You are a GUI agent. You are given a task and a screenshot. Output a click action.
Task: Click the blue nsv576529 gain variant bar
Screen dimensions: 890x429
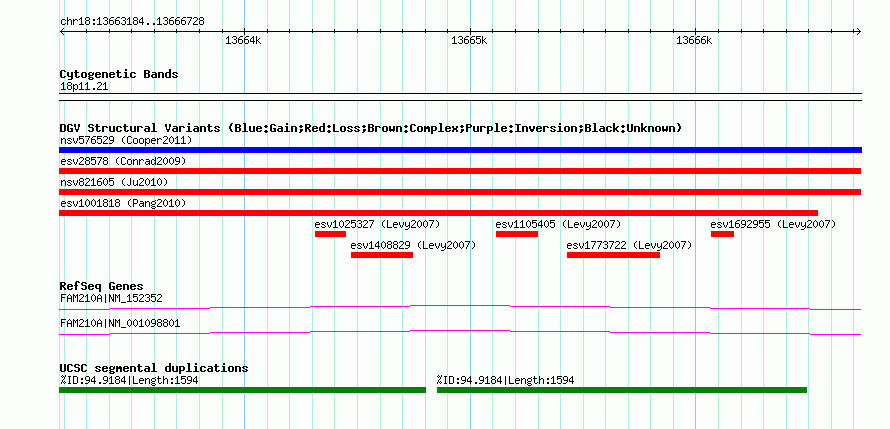coord(460,150)
